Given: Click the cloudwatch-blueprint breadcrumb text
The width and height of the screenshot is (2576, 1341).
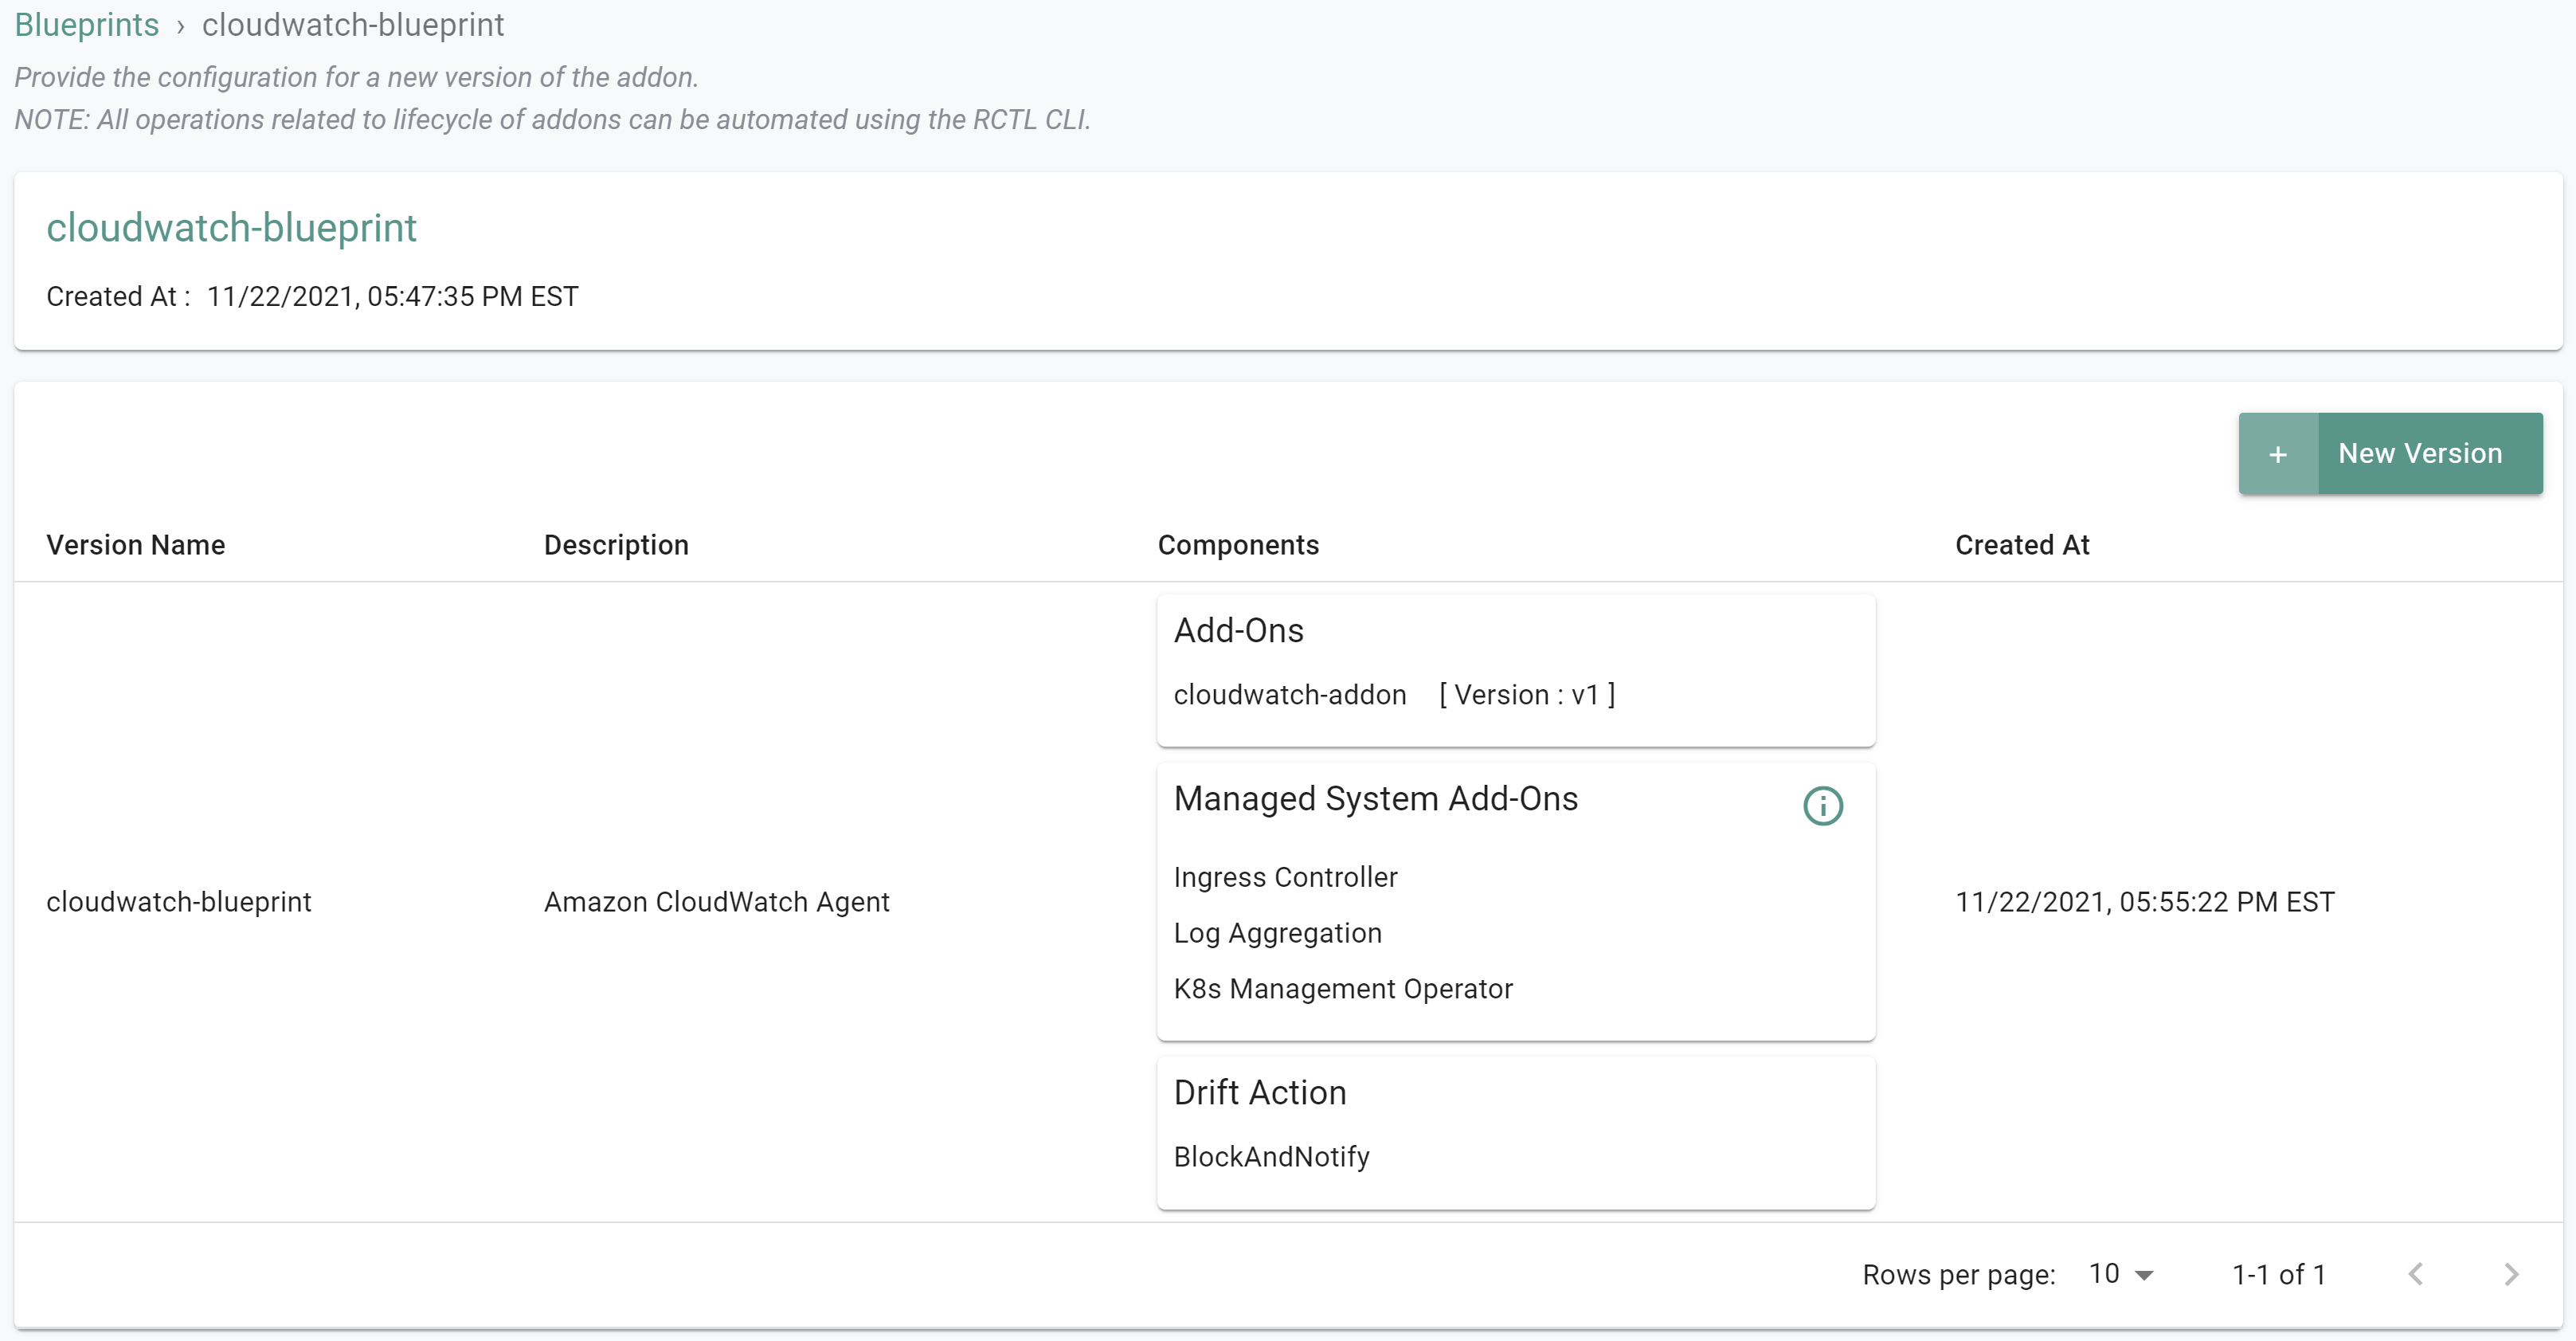Looking at the screenshot, I should coord(353,25).
